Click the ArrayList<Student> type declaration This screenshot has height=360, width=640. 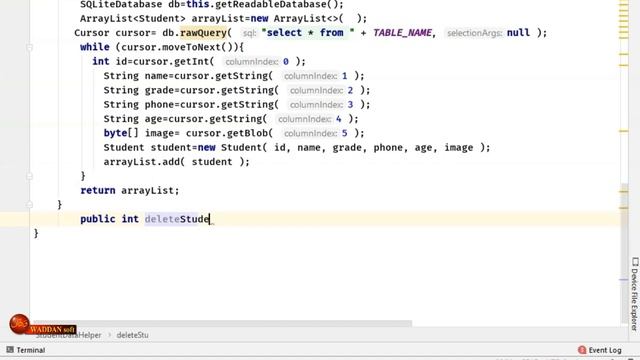133,18
